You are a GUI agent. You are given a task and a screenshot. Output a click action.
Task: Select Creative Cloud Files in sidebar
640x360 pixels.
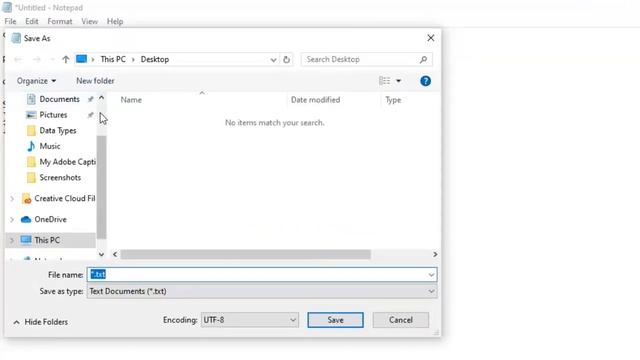point(64,198)
